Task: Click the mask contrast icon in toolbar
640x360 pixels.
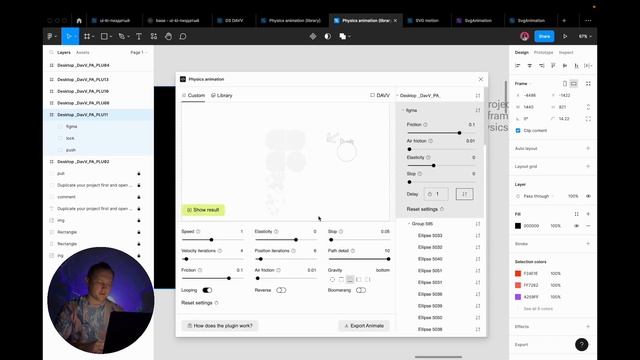Action: point(327,36)
